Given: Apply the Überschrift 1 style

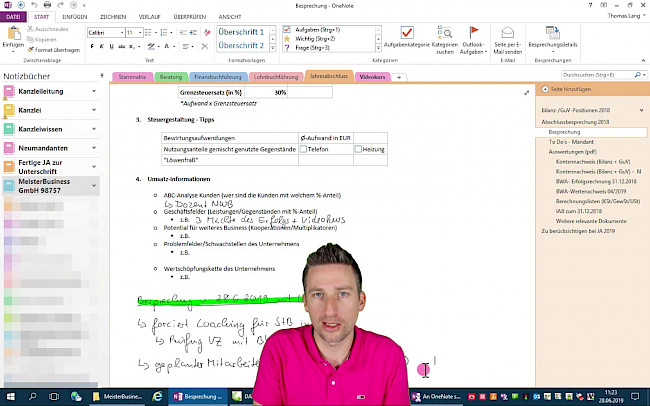Looking at the screenshot, I should 241,31.
